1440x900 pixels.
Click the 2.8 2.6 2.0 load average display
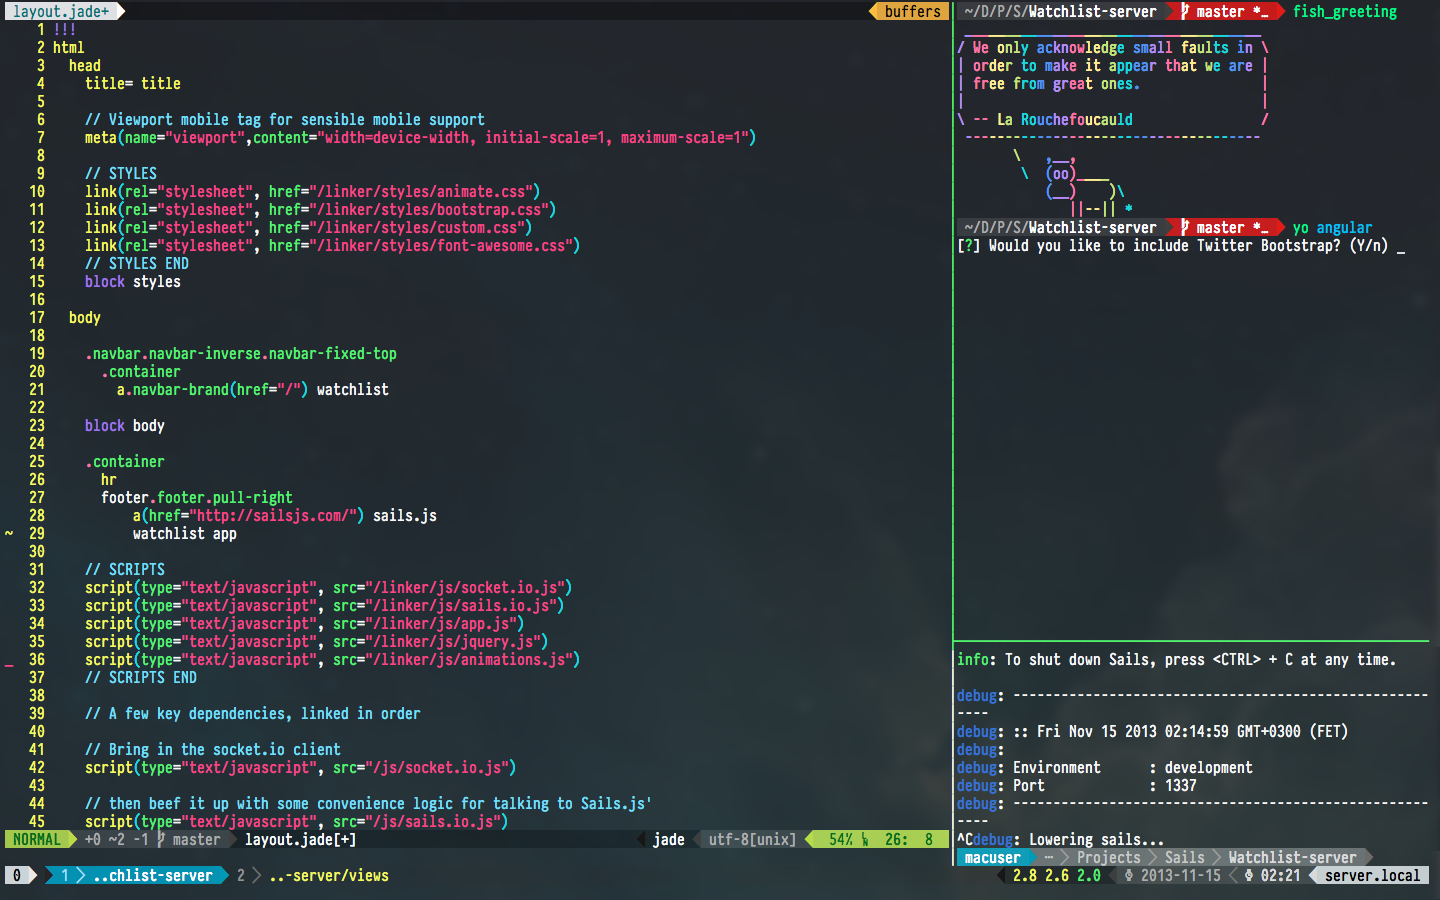pos(1056,875)
